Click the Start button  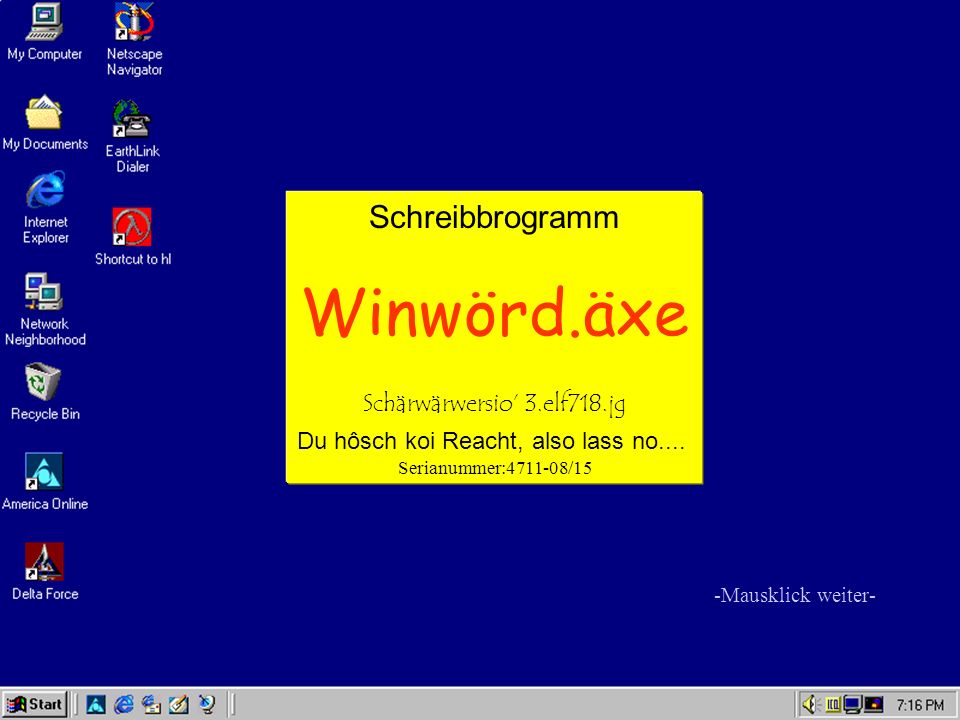tap(35, 705)
